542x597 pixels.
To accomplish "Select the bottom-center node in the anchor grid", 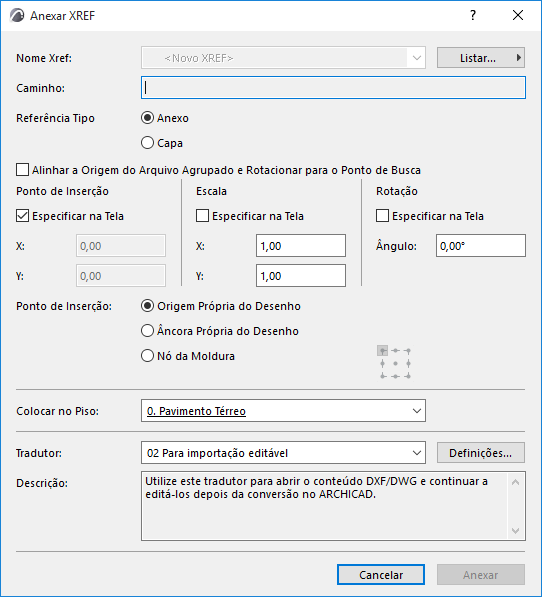I will 395,376.
